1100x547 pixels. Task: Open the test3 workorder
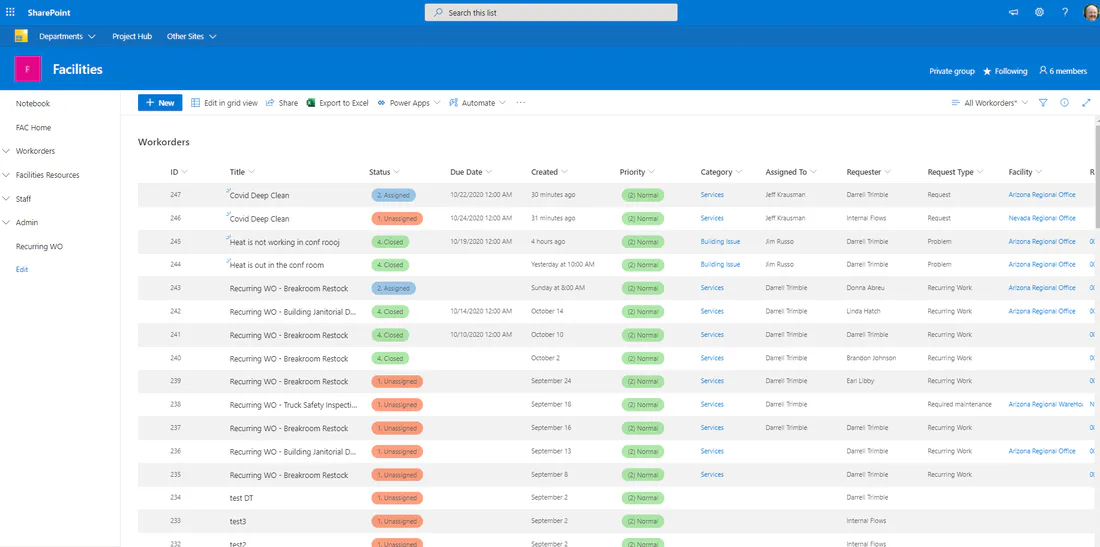pos(238,521)
